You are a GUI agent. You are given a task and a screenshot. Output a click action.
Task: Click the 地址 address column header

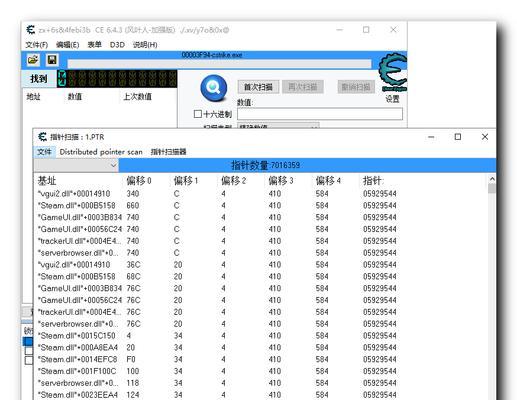pyautogui.click(x=33, y=97)
